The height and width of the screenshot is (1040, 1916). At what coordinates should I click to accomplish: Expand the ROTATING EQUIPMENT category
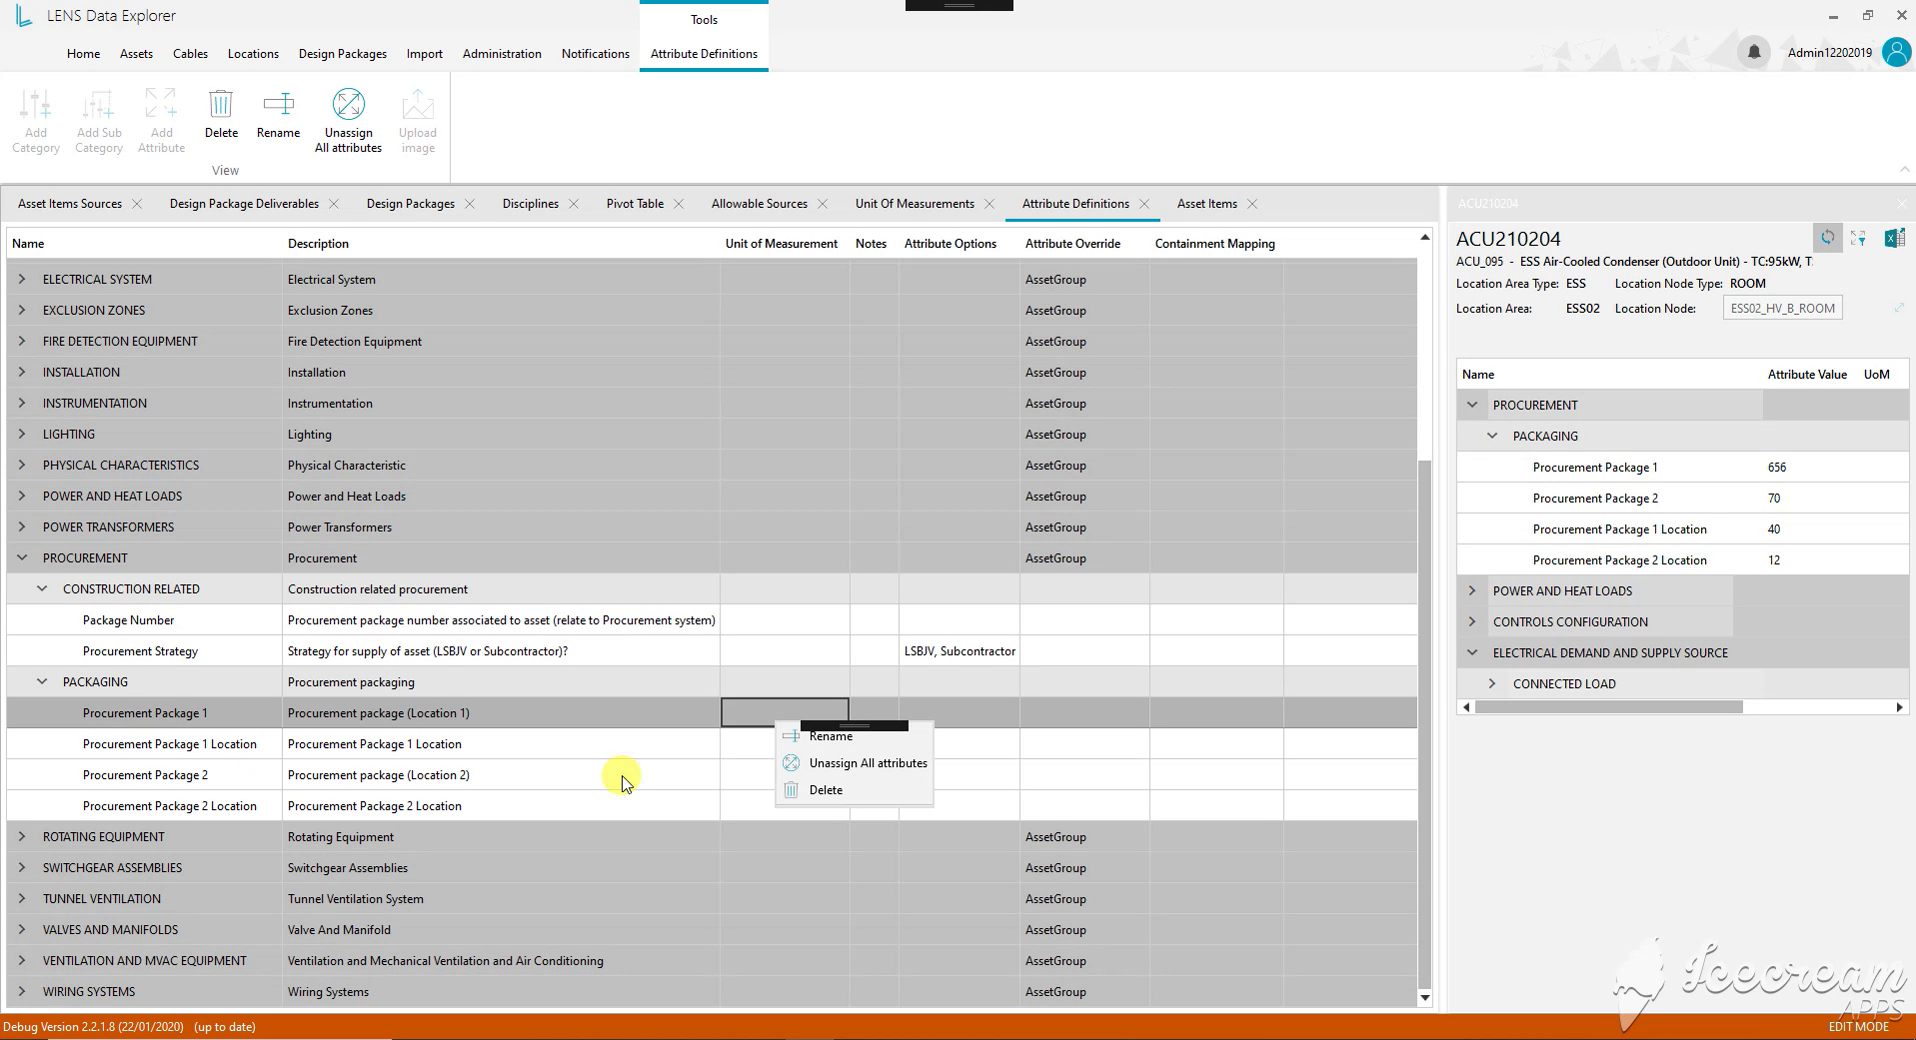22,837
